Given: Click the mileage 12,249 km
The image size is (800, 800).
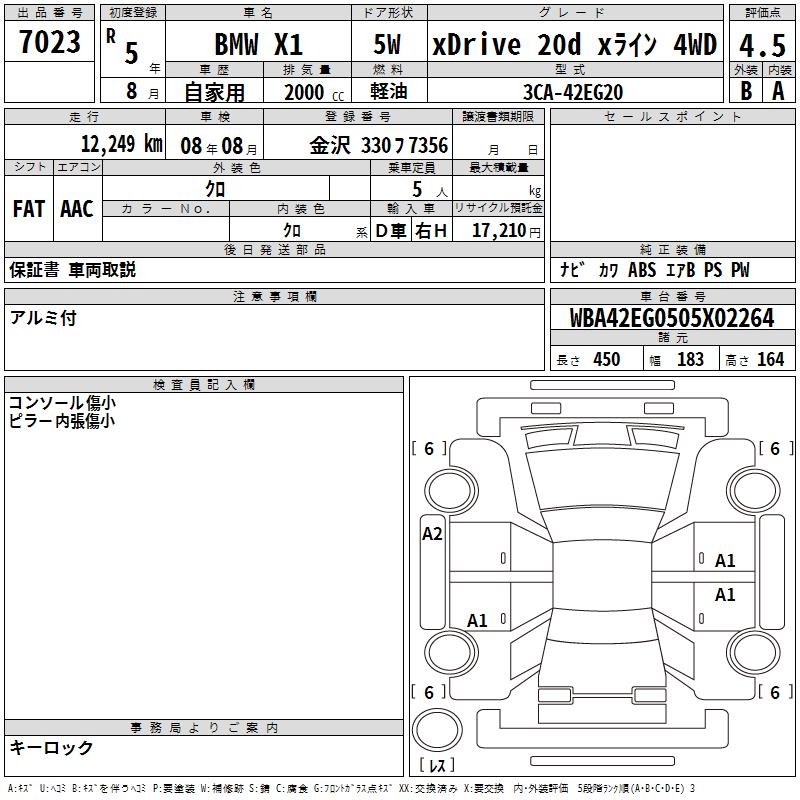Looking at the screenshot, I should click(121, 144).
